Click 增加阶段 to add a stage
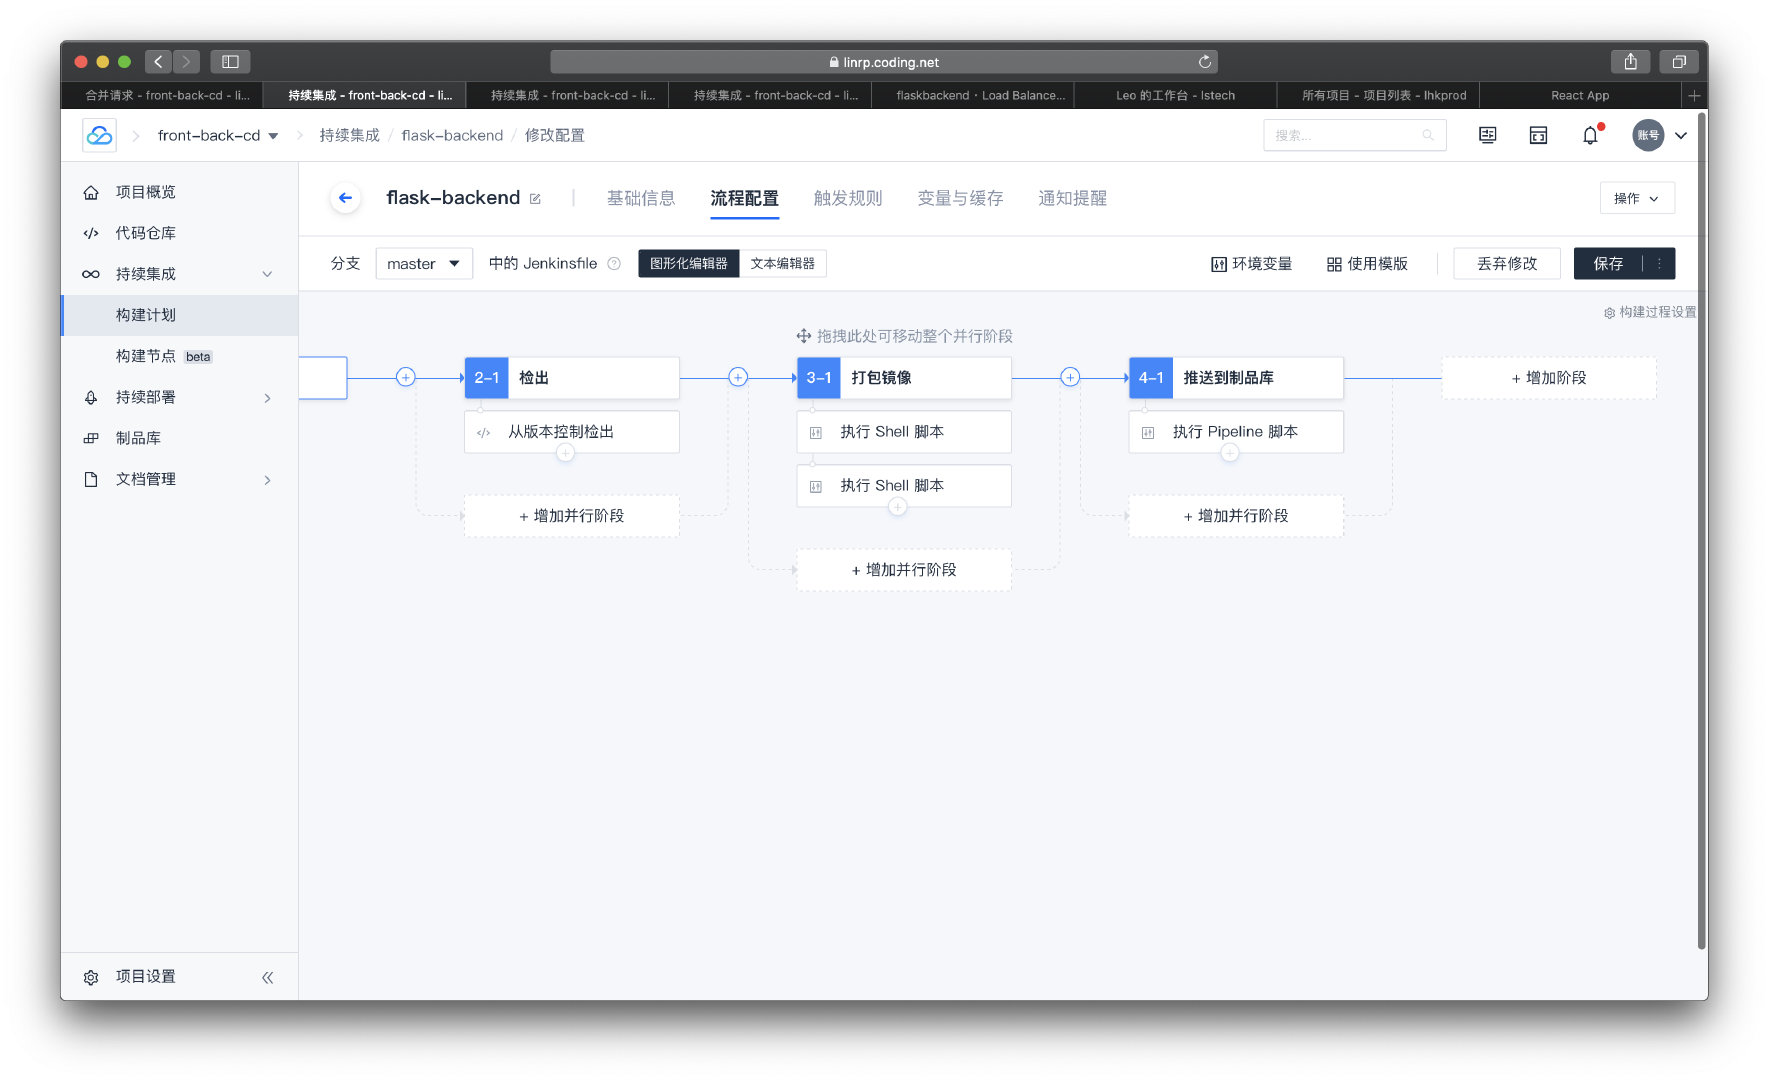 pos(1548,378)
